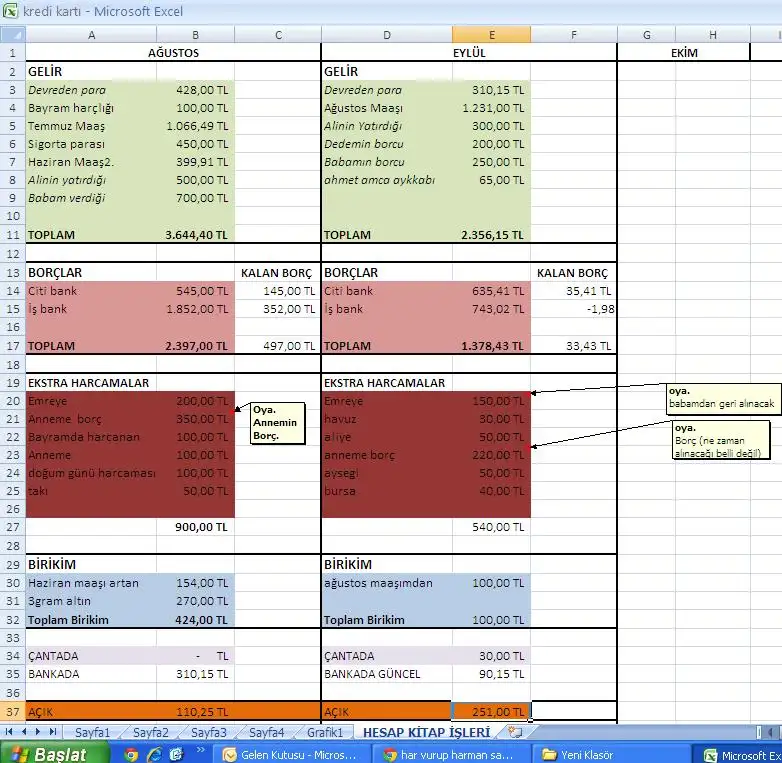
Task: Click the Excel icon in the title bar
Action: [x=10, y=10]
